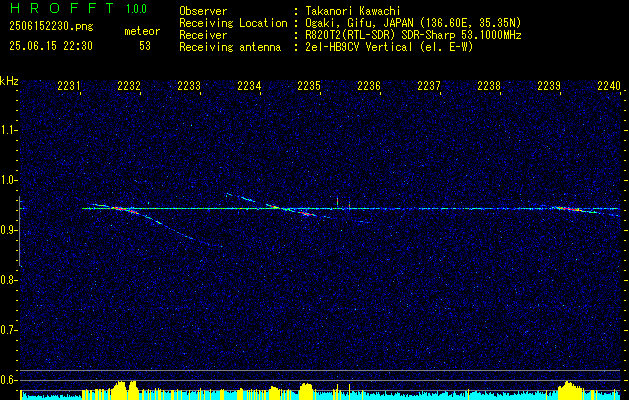
Task: Click time axis marker 2233
Action: (x=189, y=86)
